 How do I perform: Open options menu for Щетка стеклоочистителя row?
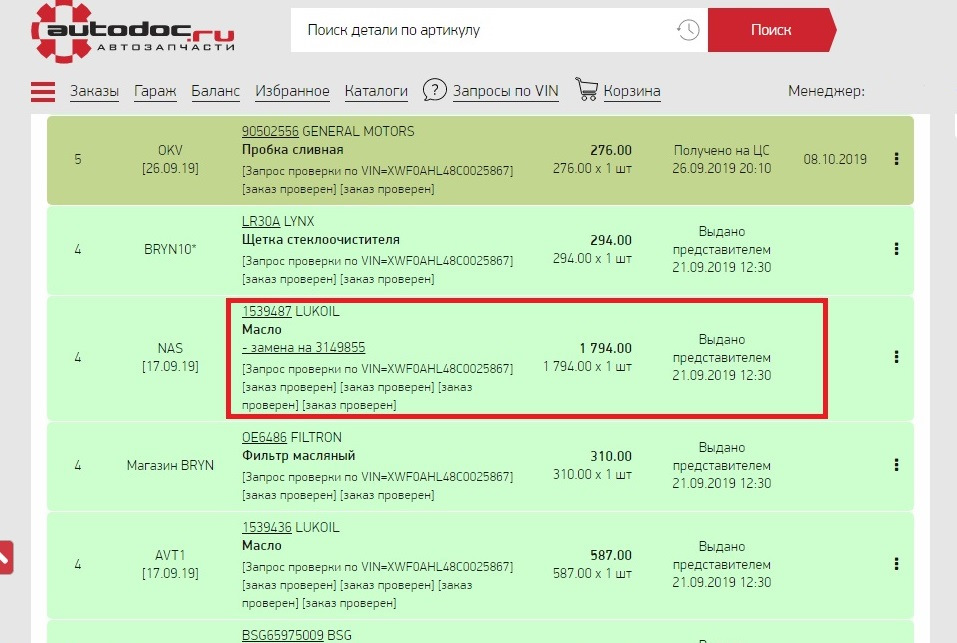(896, 249)
